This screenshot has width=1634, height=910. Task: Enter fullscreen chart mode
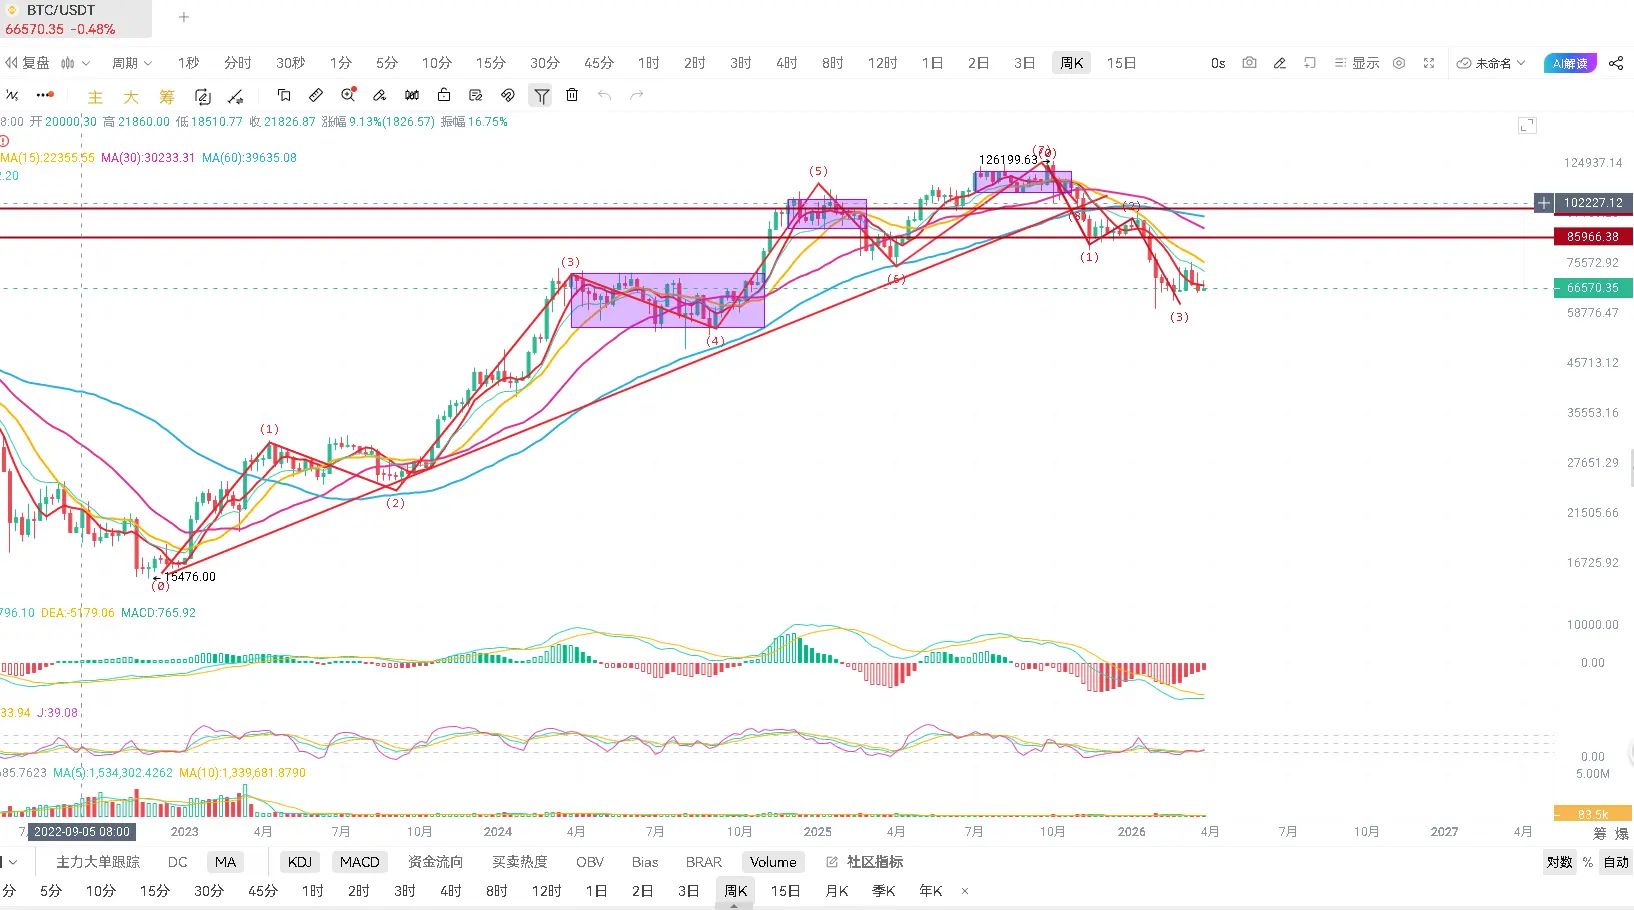[1429, 63]
